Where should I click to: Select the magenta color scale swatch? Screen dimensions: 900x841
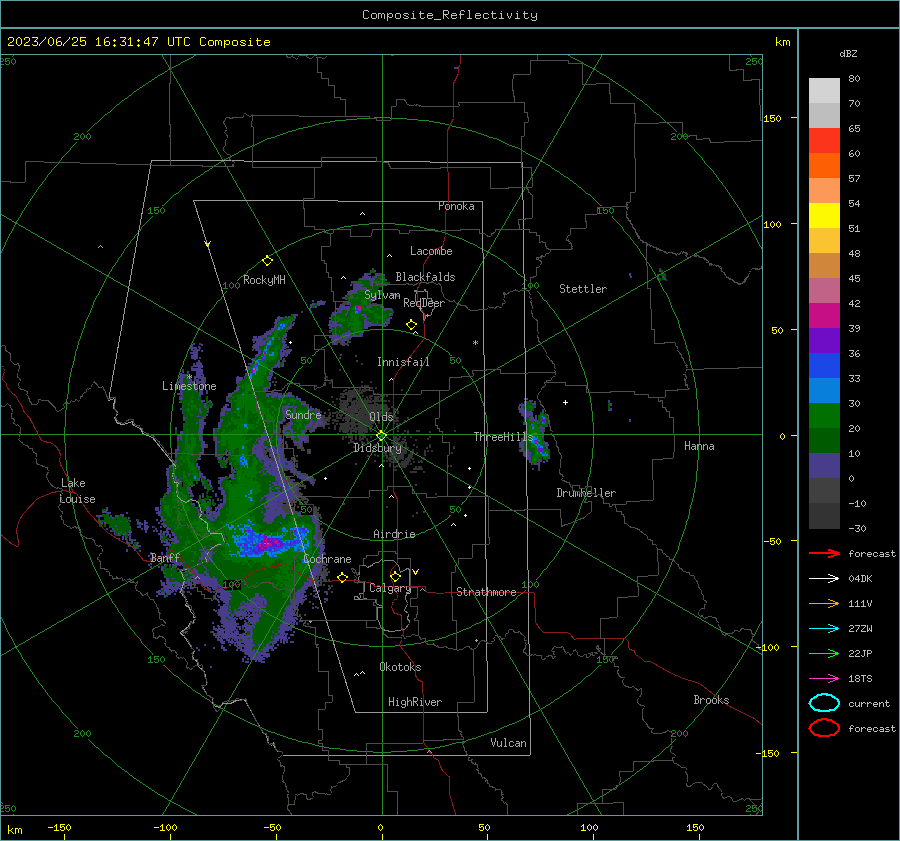[824, 315]
